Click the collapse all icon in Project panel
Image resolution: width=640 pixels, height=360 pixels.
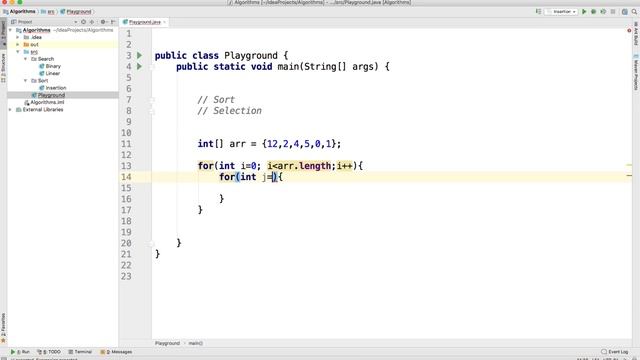(x=92, y=22)
